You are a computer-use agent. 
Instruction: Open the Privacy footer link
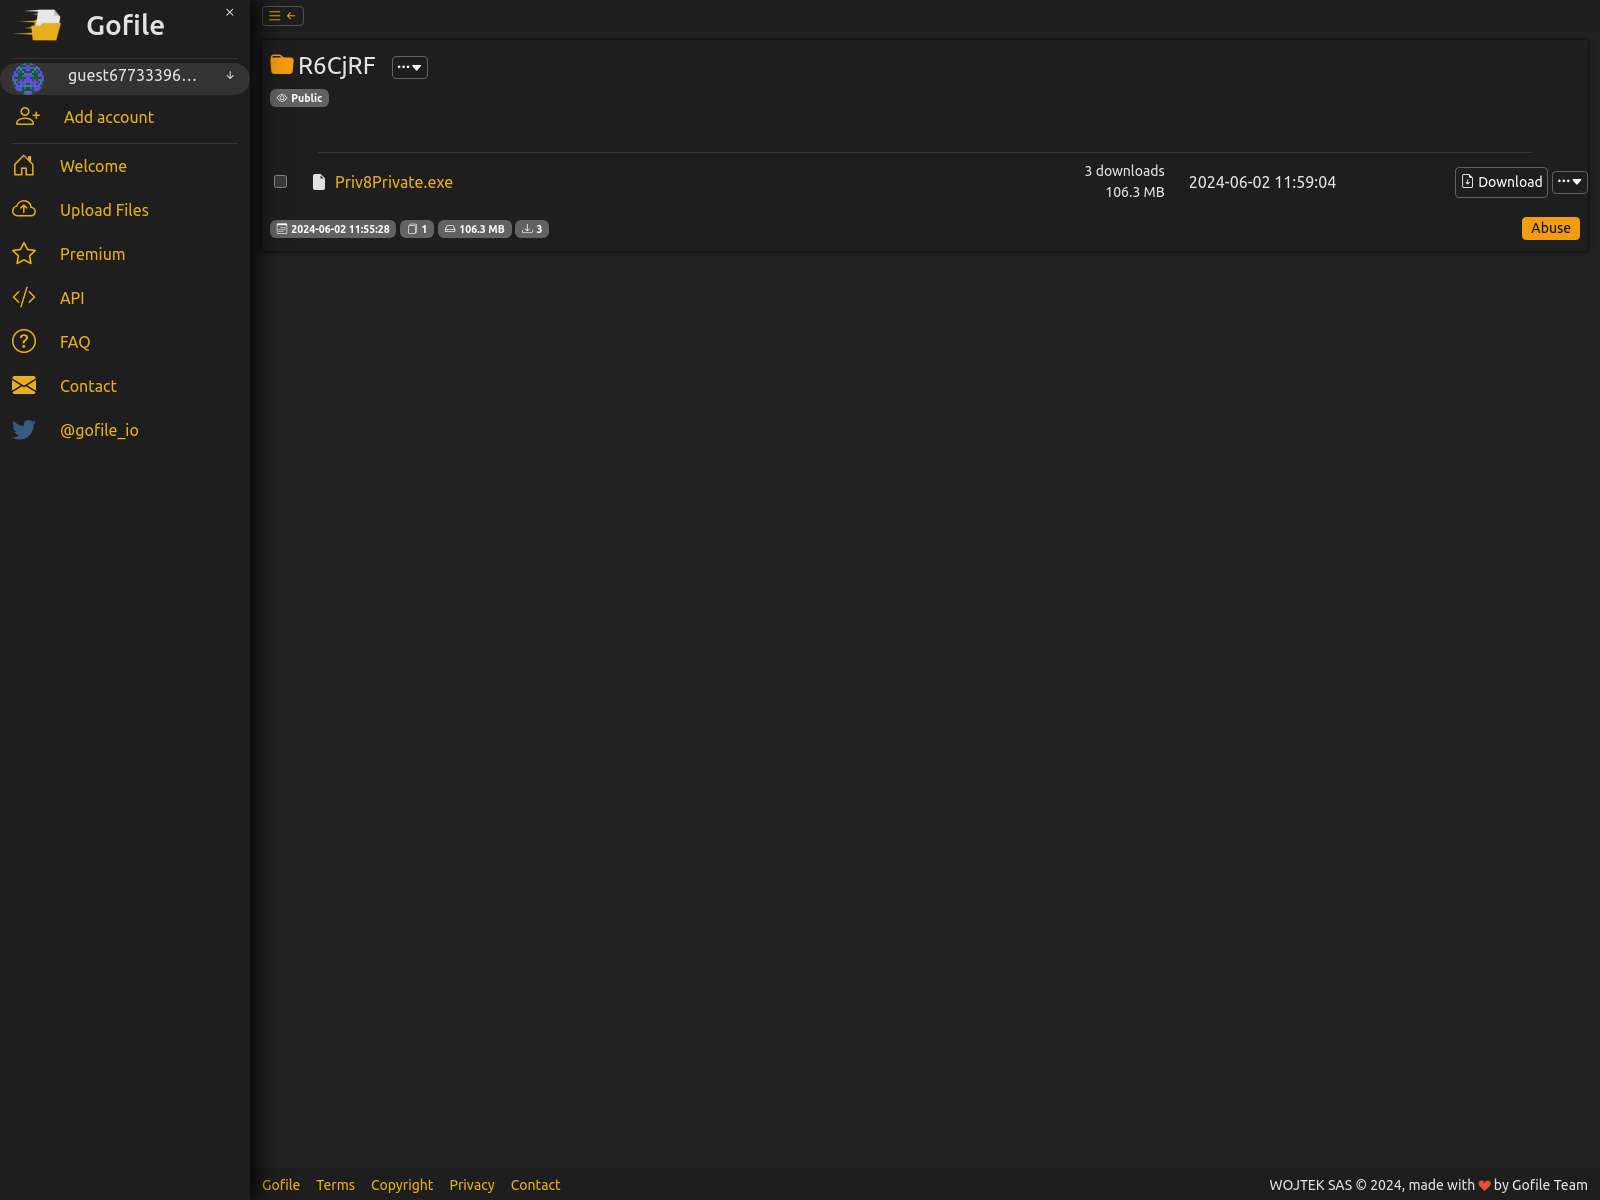472,1185
